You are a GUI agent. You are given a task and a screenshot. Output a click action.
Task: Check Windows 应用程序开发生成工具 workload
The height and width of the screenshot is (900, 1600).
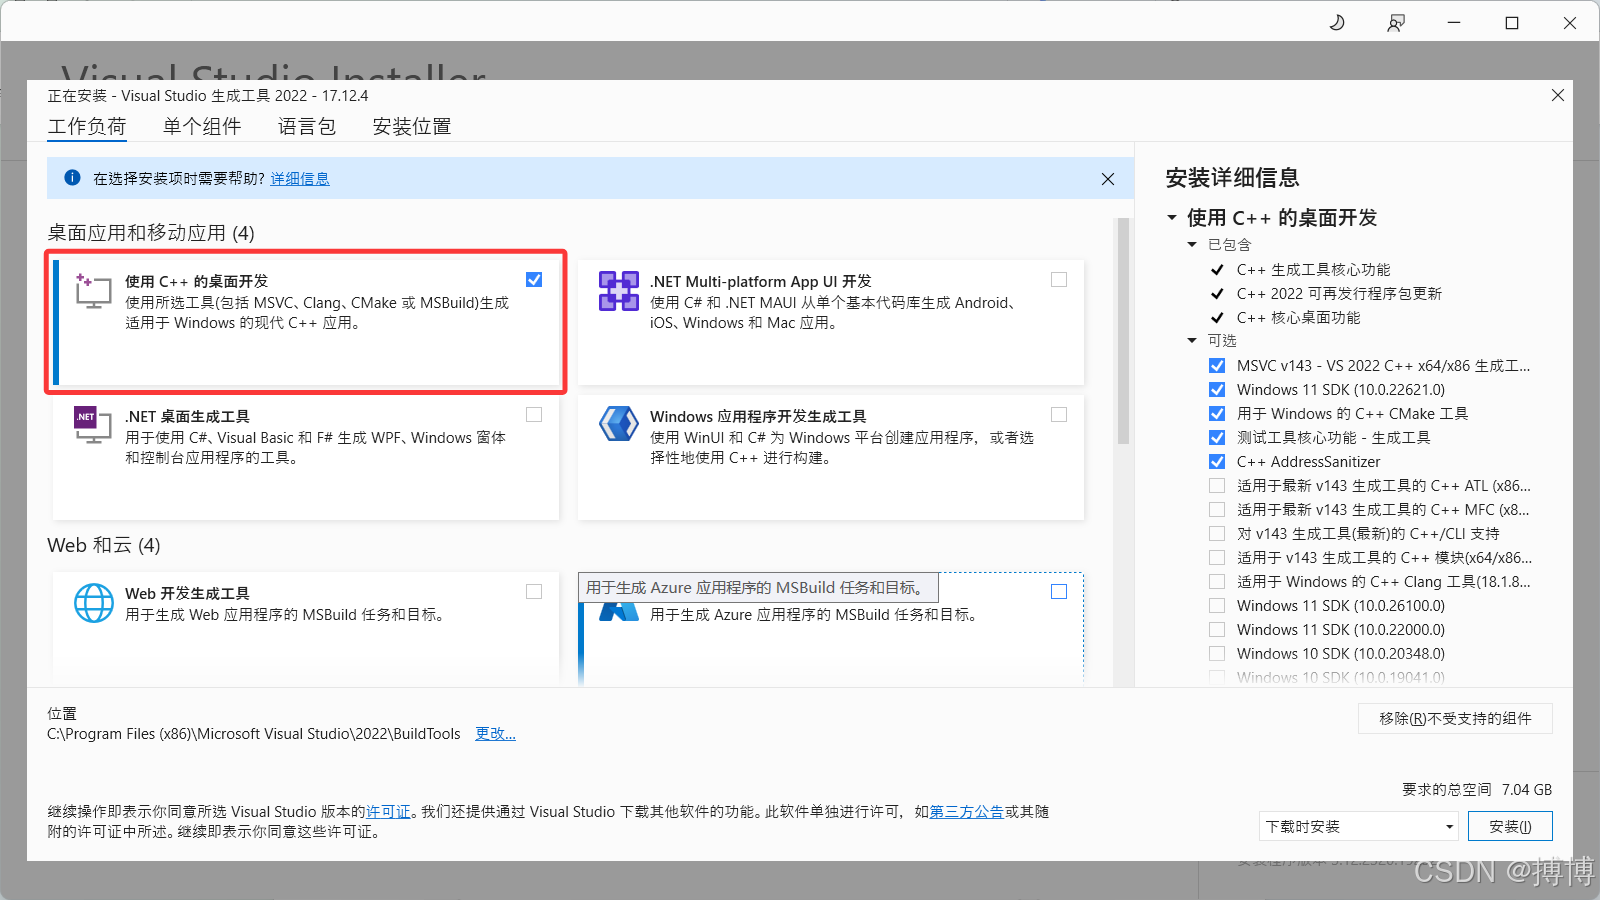pyautogui.click(x=1059, y=415)
